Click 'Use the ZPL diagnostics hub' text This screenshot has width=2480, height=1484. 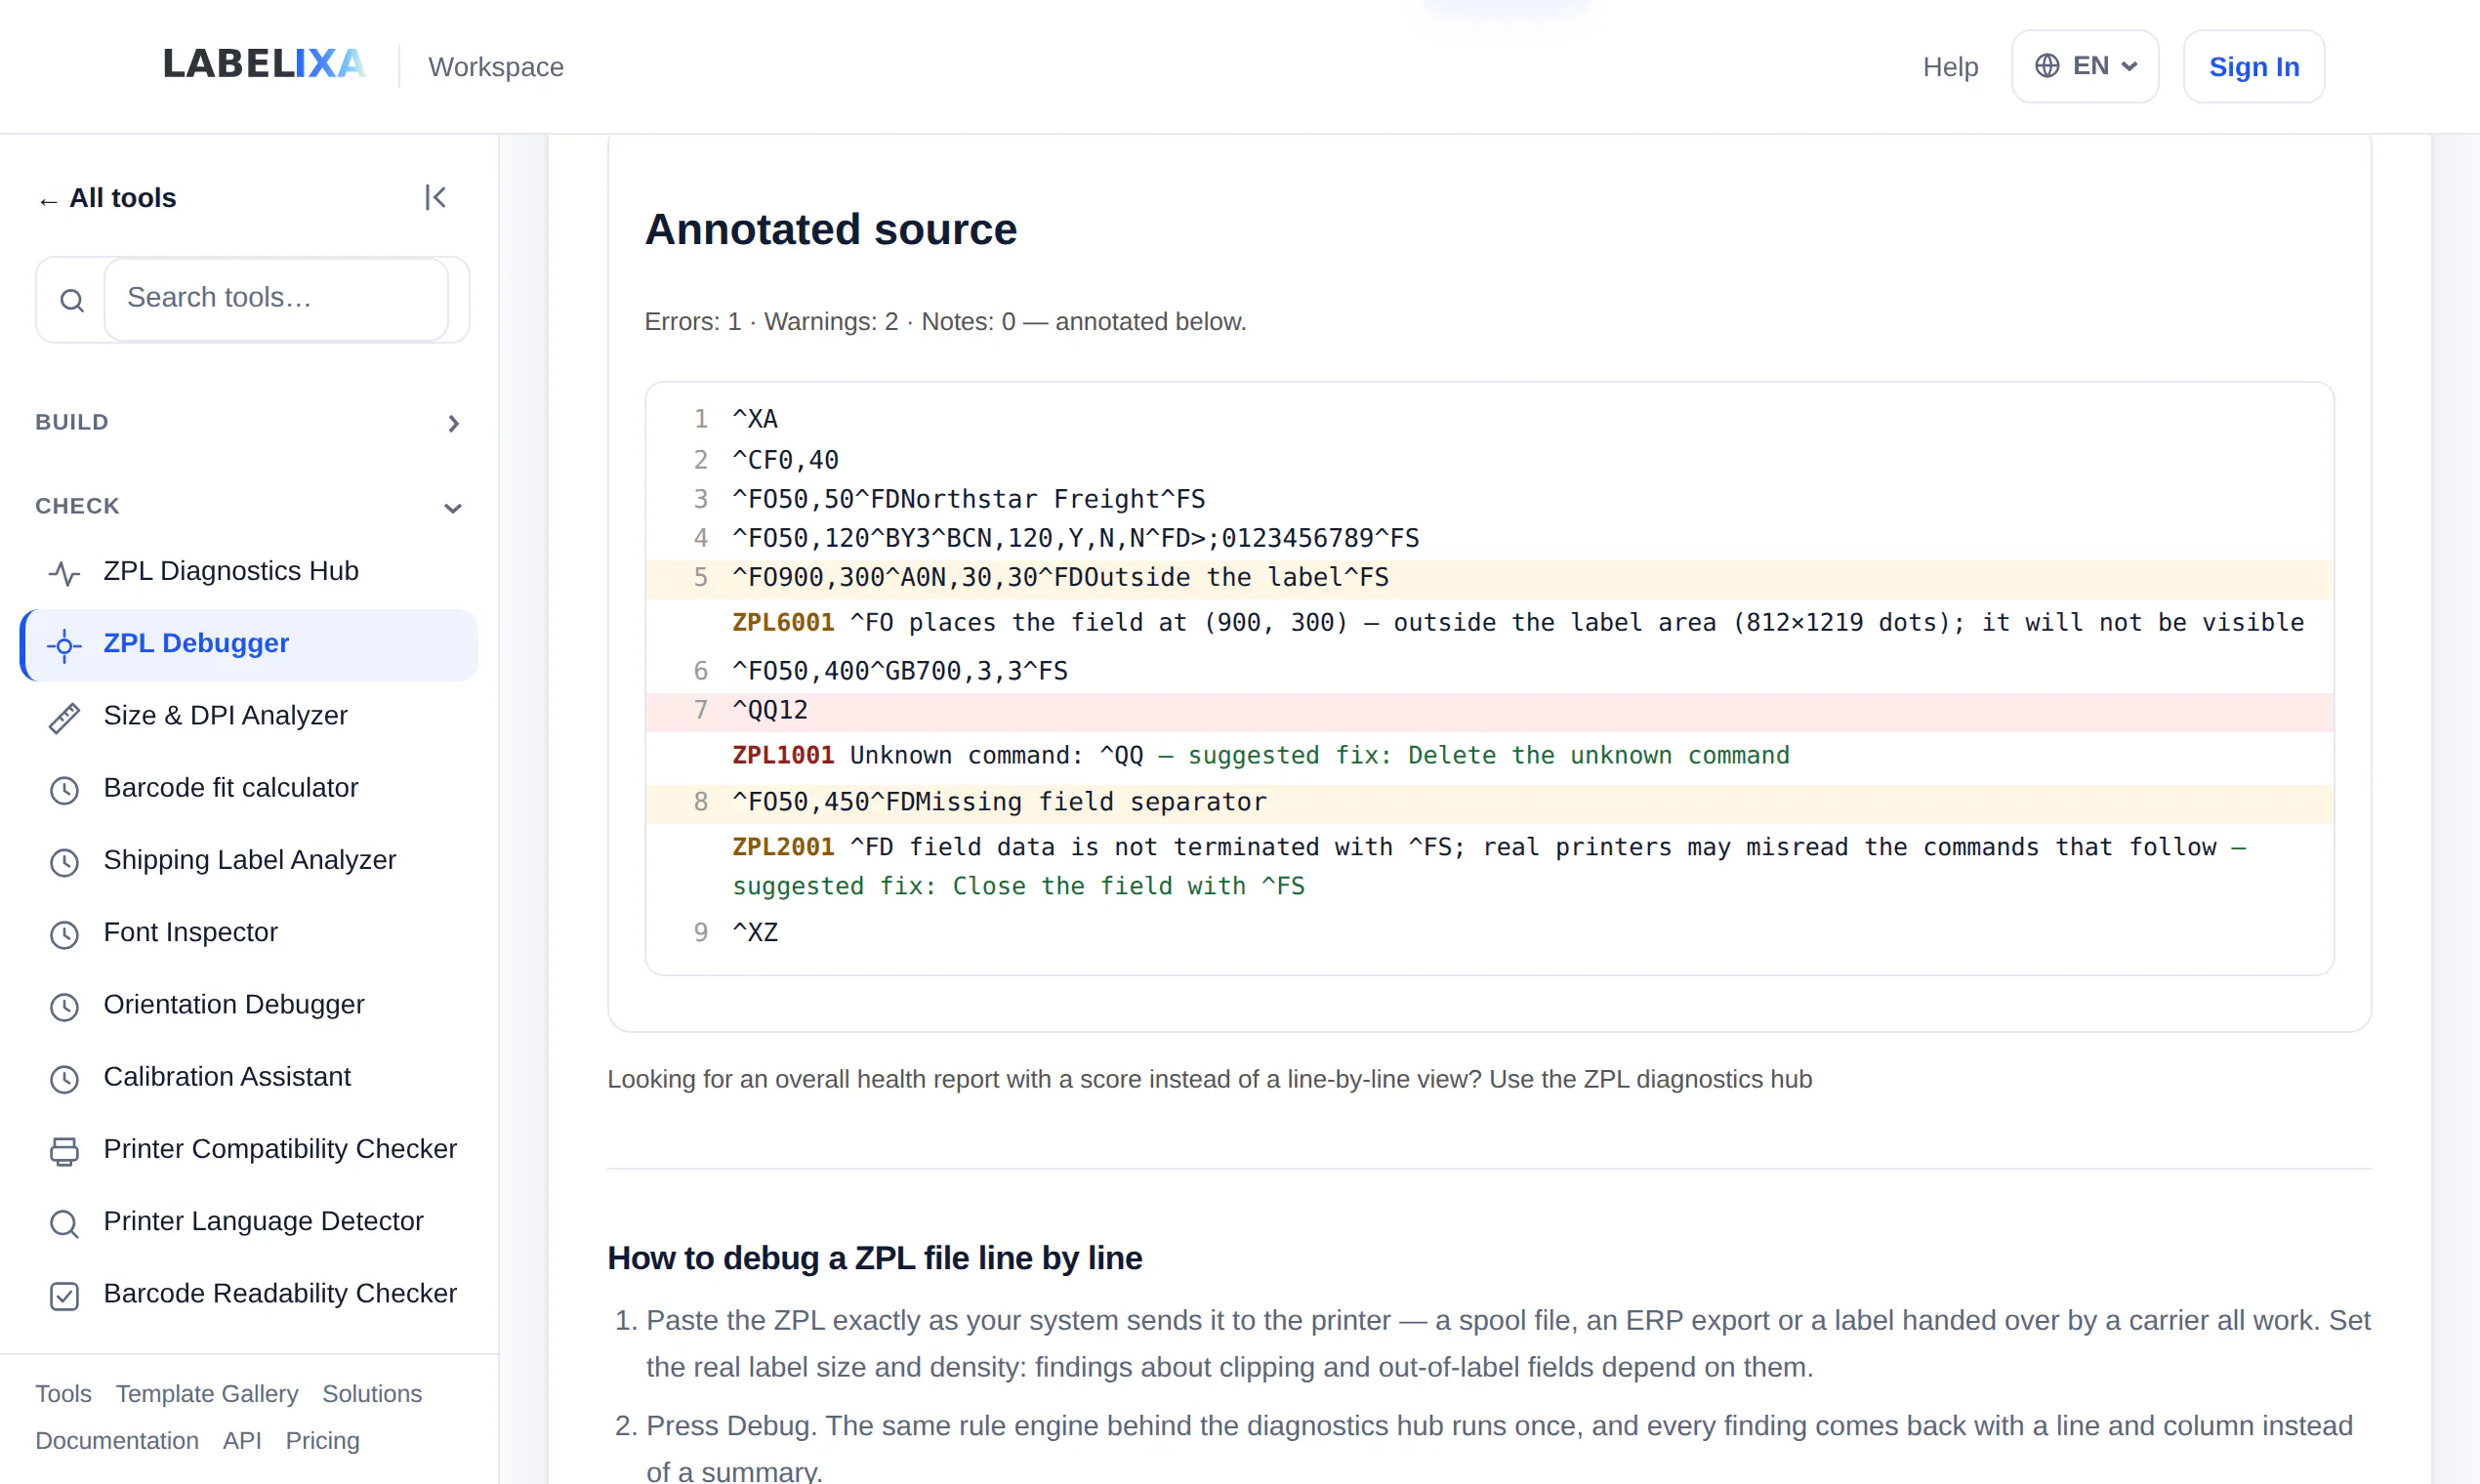(1650, 1079)
